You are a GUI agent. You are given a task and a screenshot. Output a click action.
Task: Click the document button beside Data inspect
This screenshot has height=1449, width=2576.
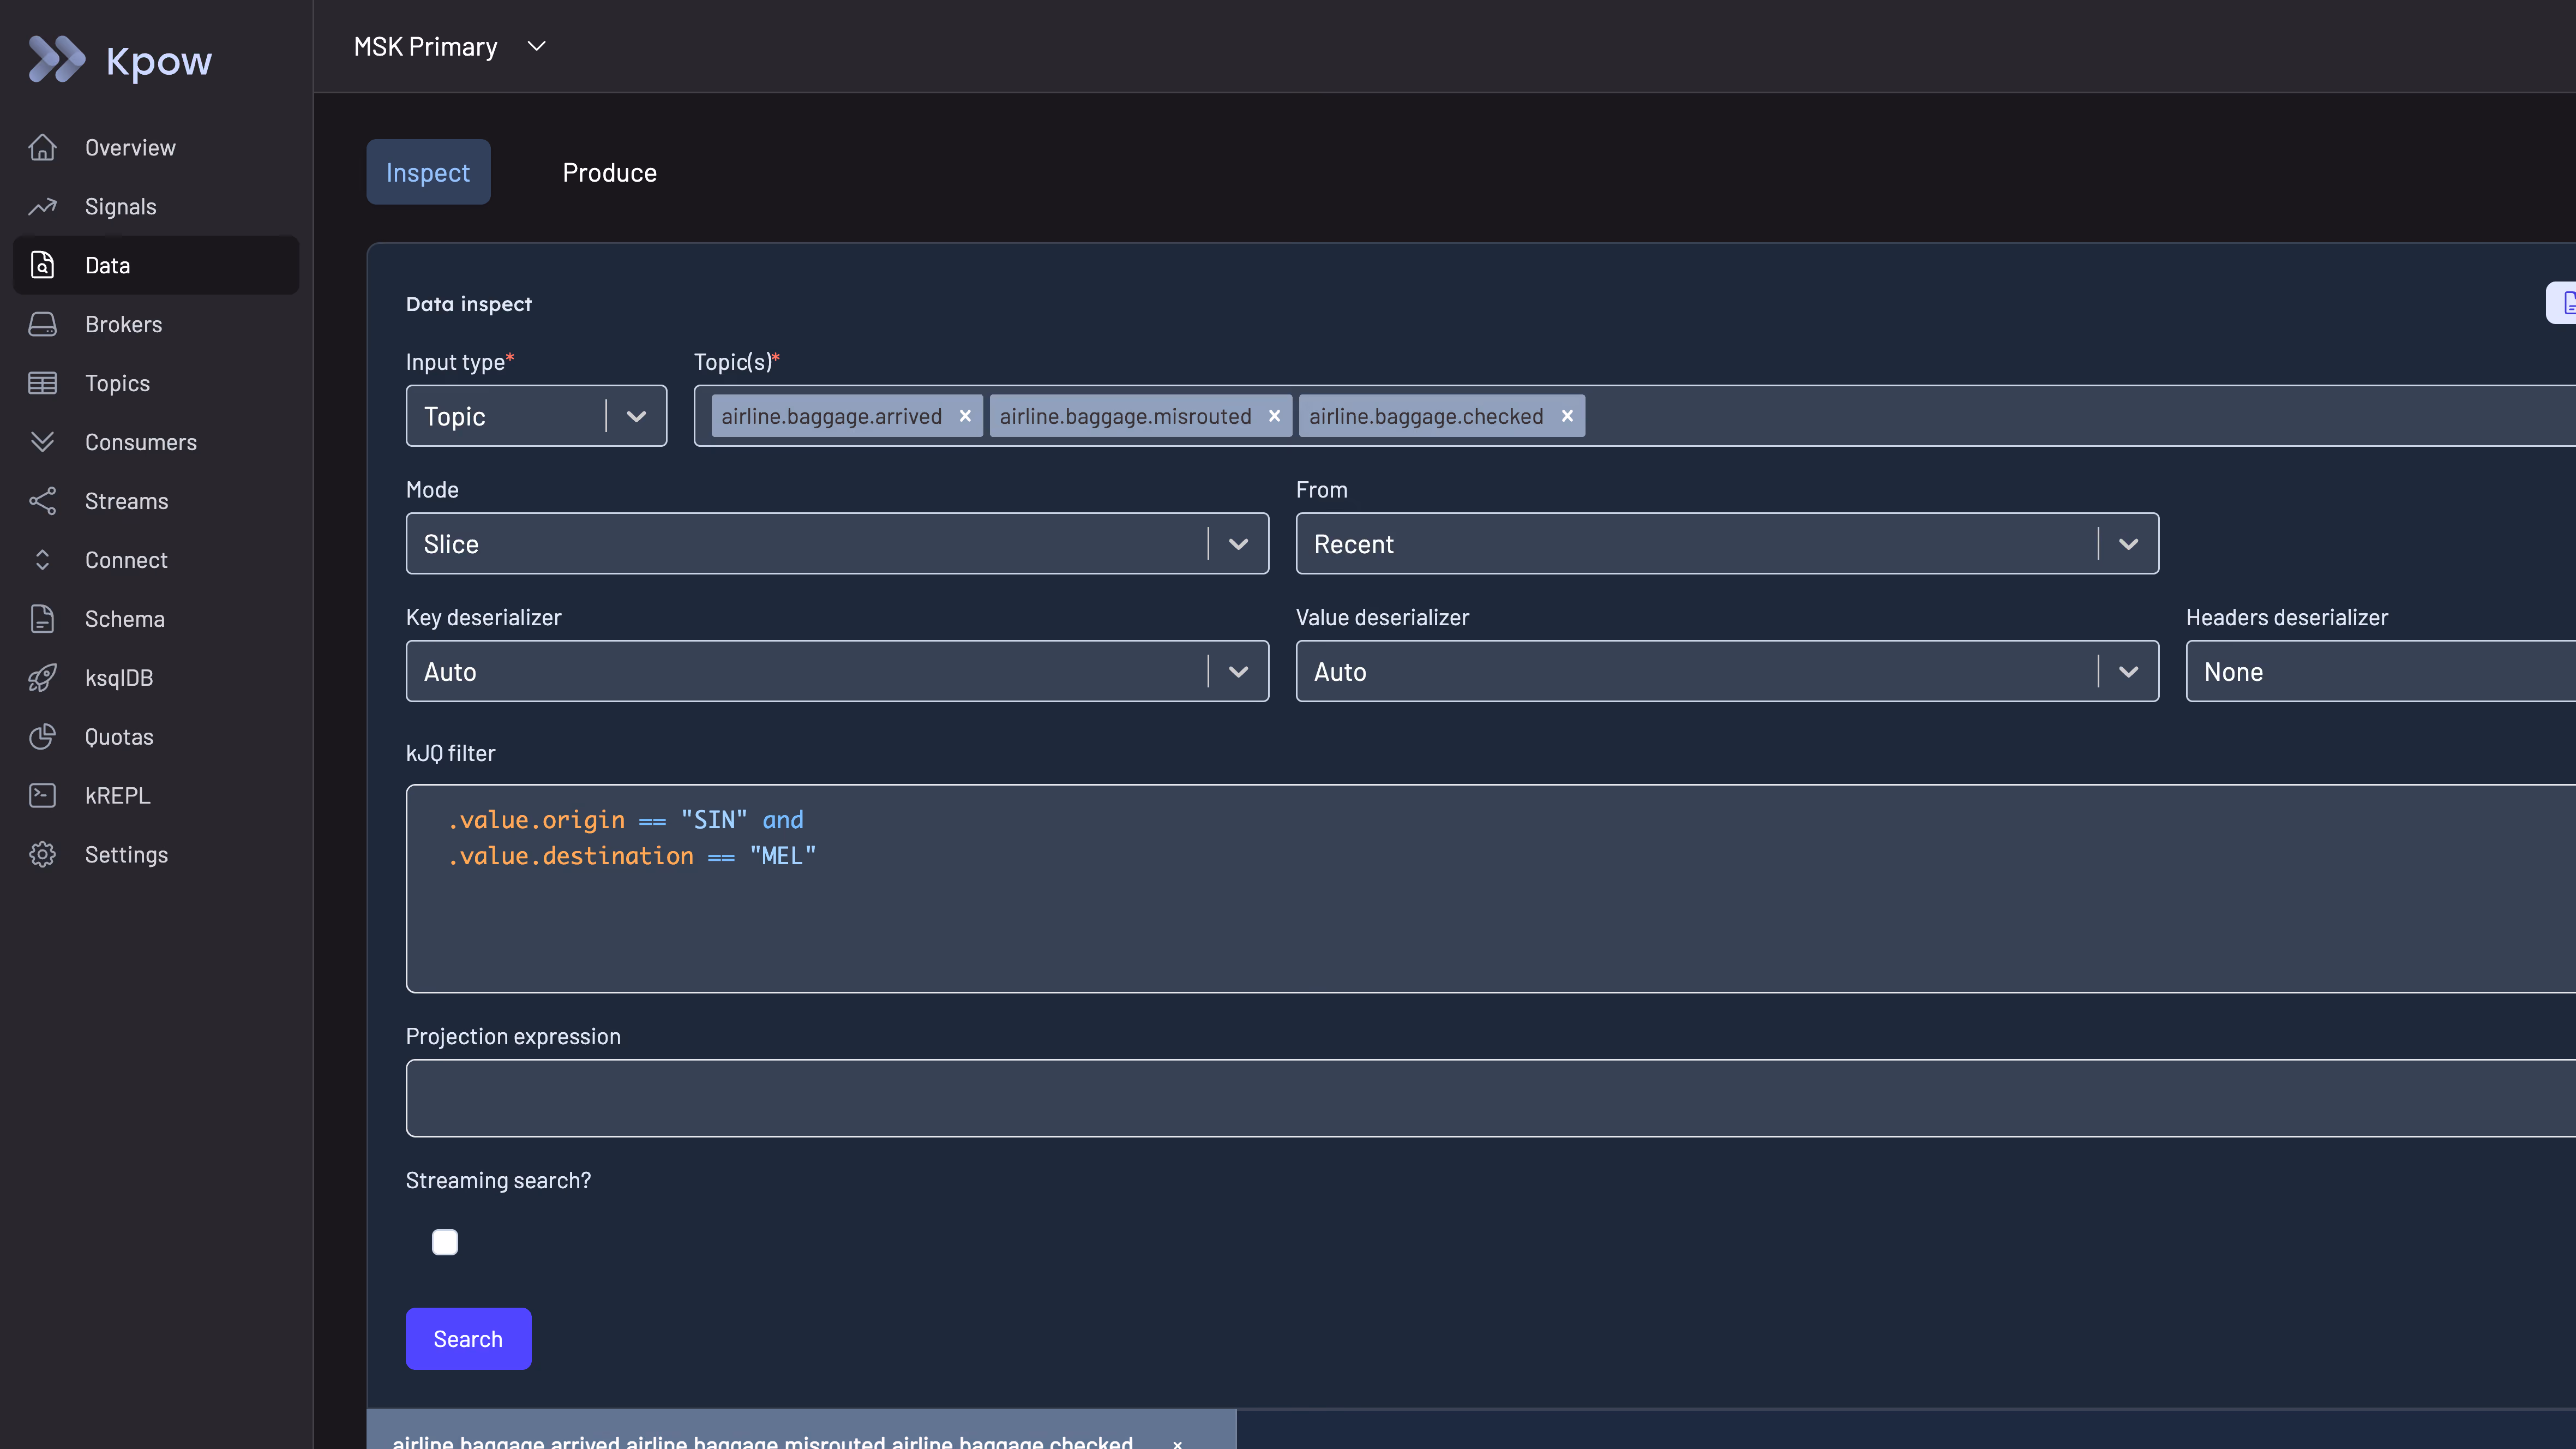point(2562,303)
